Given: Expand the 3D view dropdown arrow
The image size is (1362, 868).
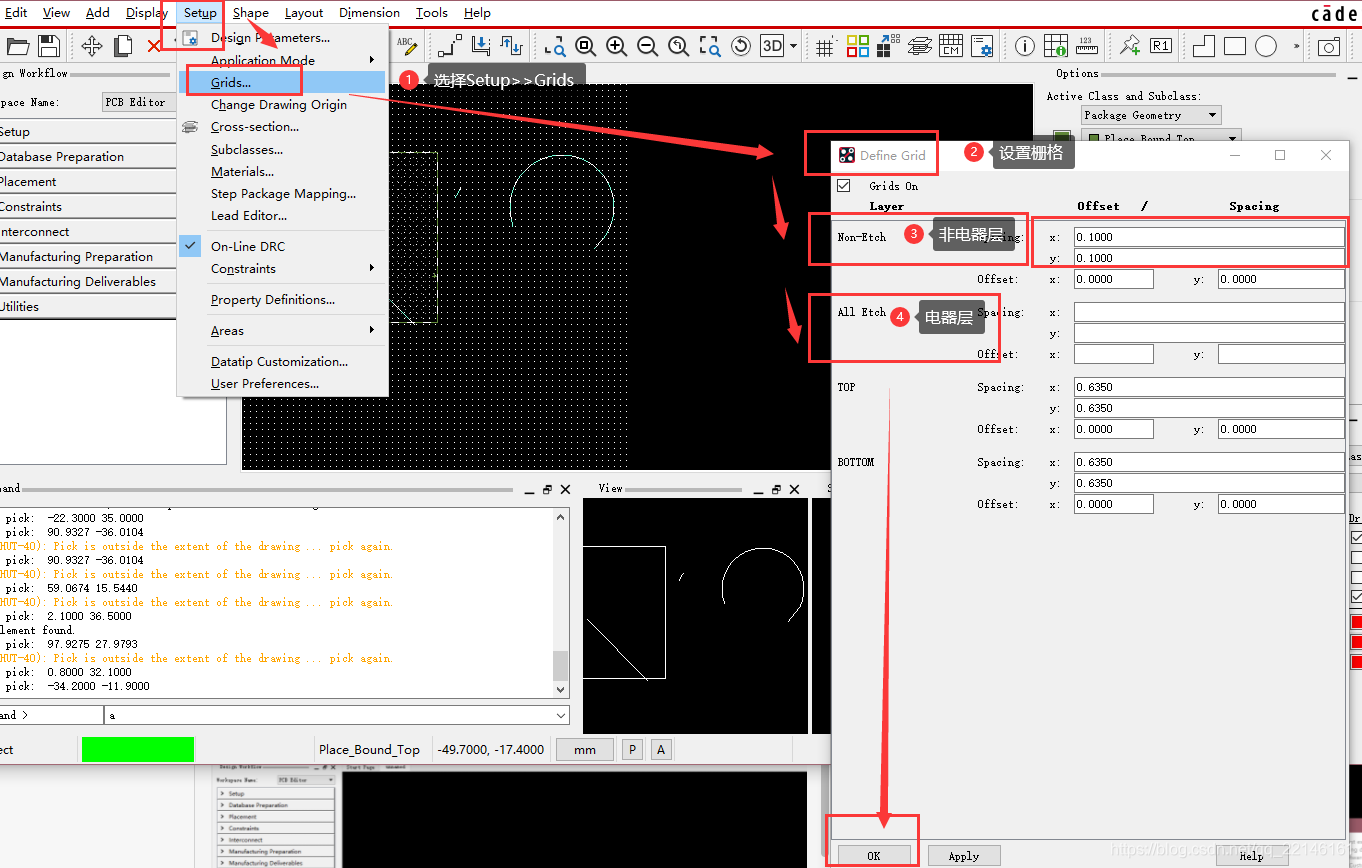Looking at the screenshot, I should pyautogui.click(x=794, y=46).
